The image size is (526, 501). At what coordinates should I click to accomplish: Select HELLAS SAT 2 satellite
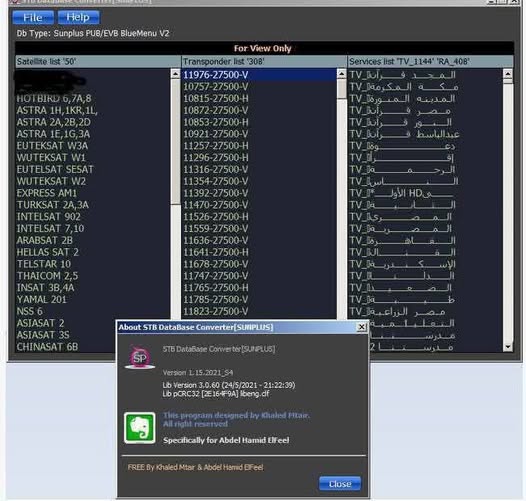coord(93,252)
